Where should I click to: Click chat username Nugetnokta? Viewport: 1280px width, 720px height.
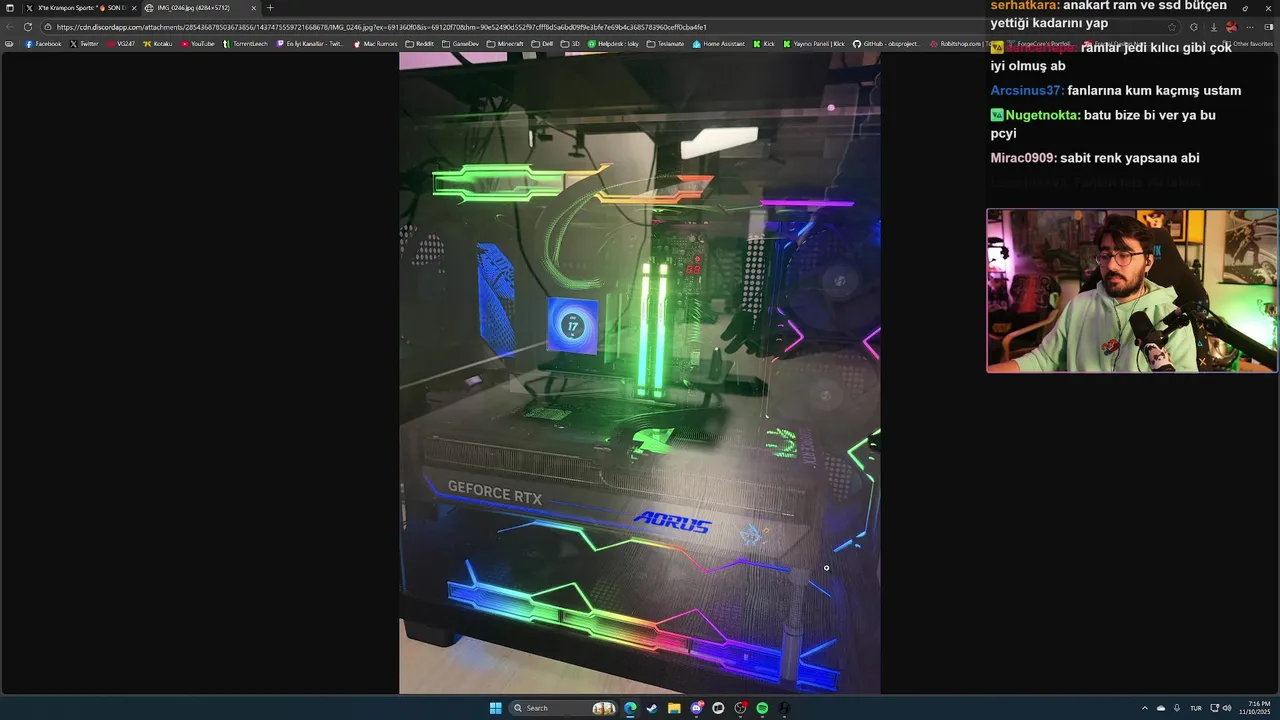click(1043, 115)
